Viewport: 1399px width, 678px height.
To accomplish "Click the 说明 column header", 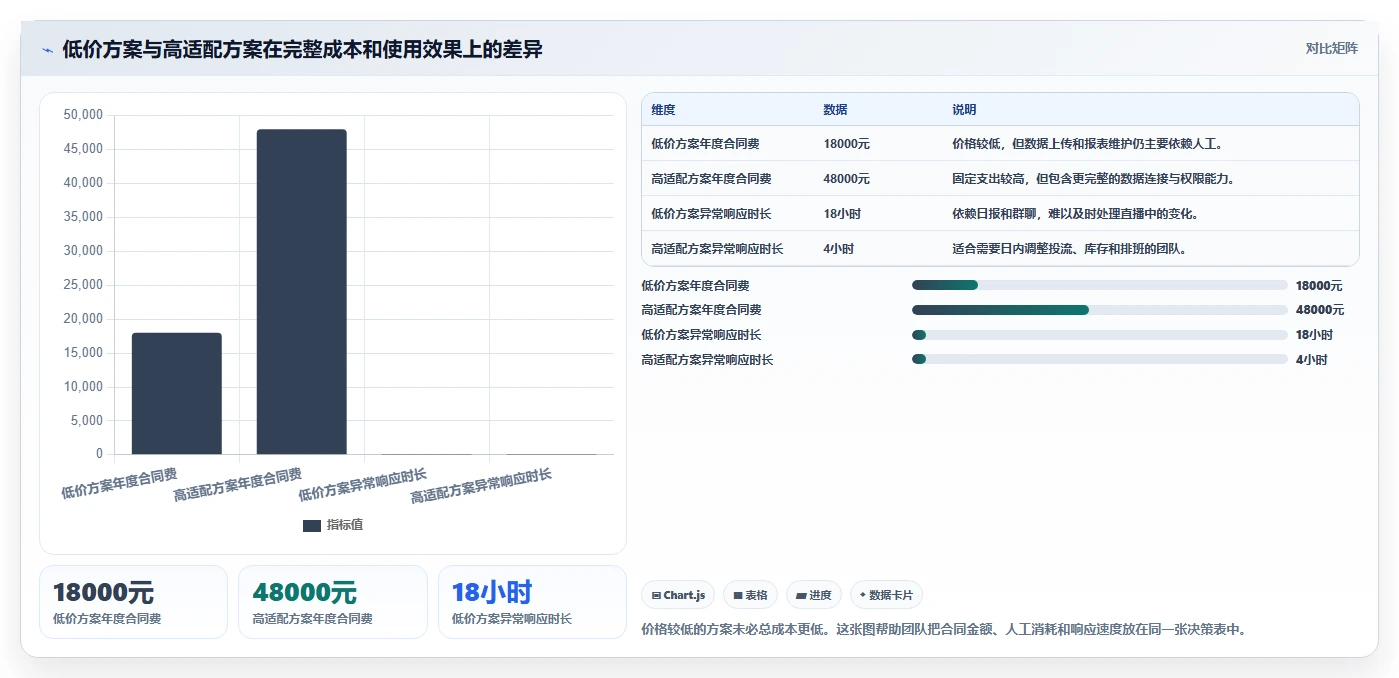I will click(x=964, y=110).
